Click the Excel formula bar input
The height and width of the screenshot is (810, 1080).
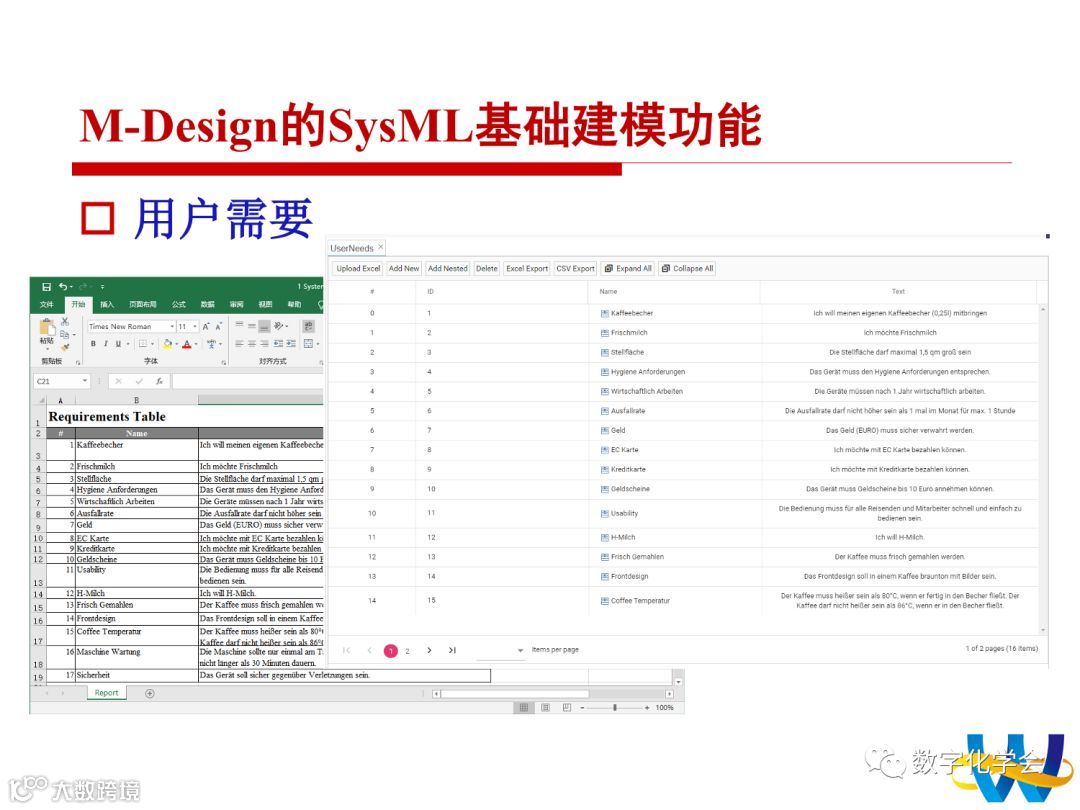(248, 381)
